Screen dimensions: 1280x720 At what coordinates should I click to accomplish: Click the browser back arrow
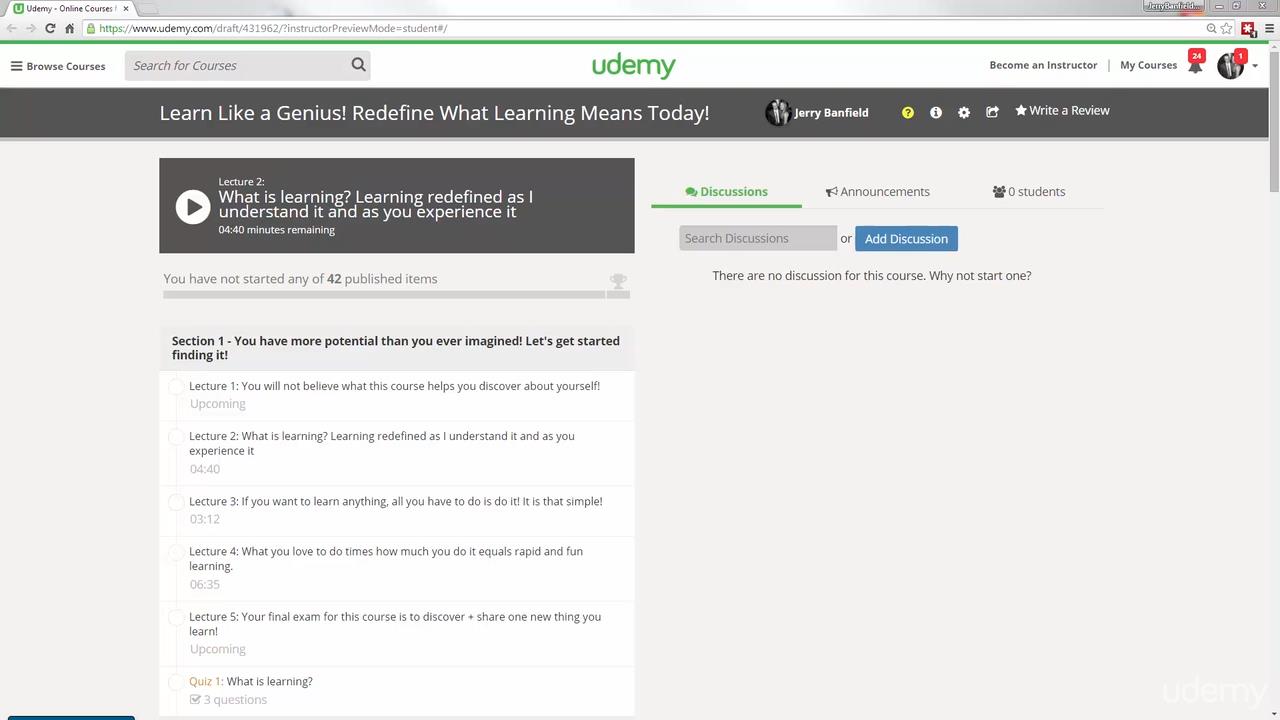pyautogui.click(x=12, y=28)
